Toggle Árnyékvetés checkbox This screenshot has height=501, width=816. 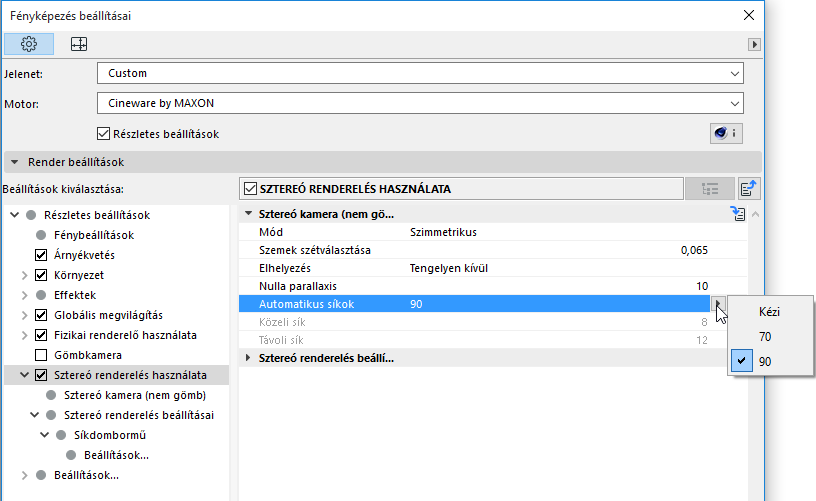click(41, 255)
